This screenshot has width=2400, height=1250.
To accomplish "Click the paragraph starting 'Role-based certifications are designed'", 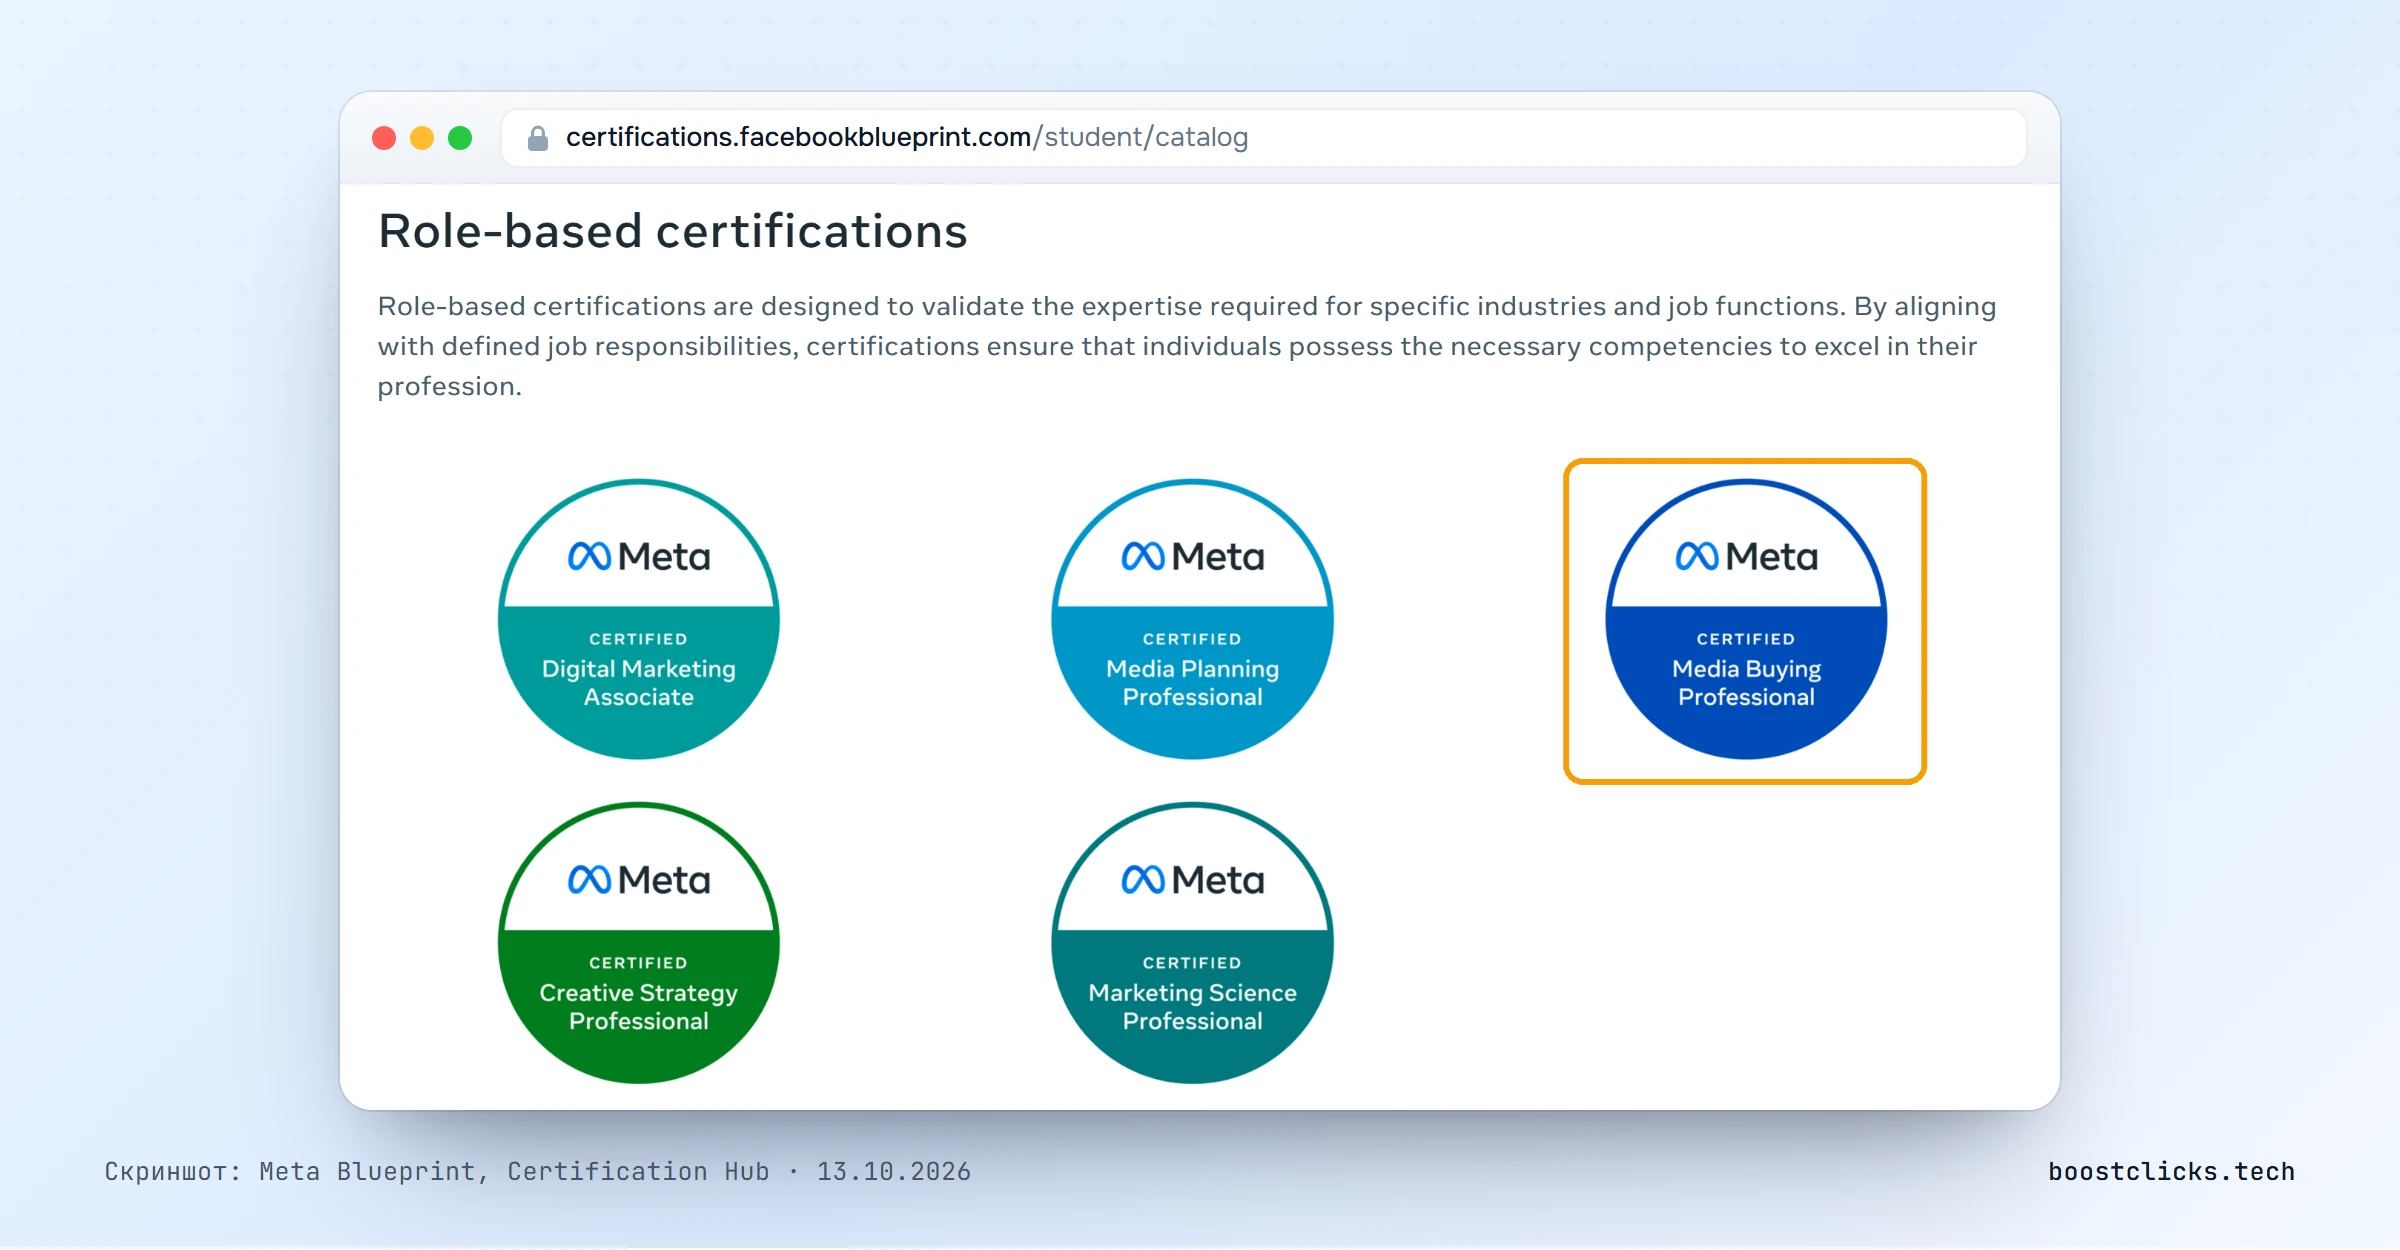I will pyautogui.click(x=1187, y=346).
